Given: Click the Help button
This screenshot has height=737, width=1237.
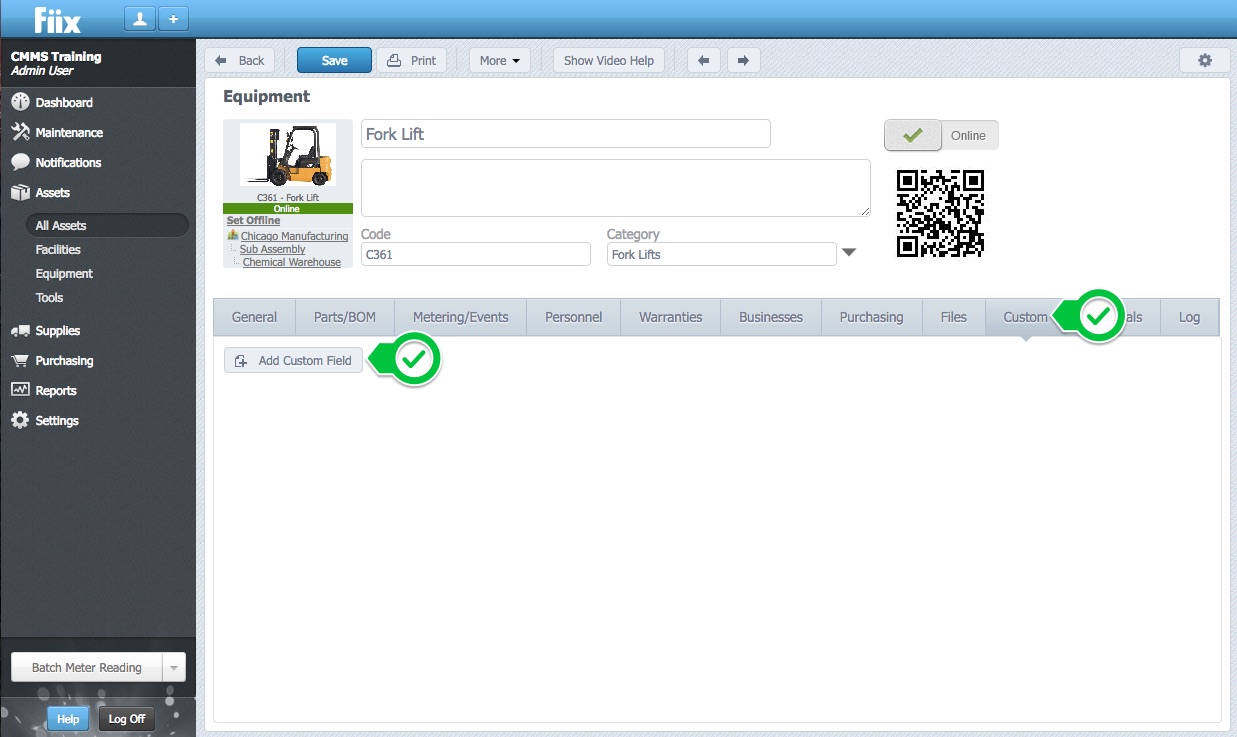Looking at the screenshot, I should pyautogui.click(x=68, y=719).
